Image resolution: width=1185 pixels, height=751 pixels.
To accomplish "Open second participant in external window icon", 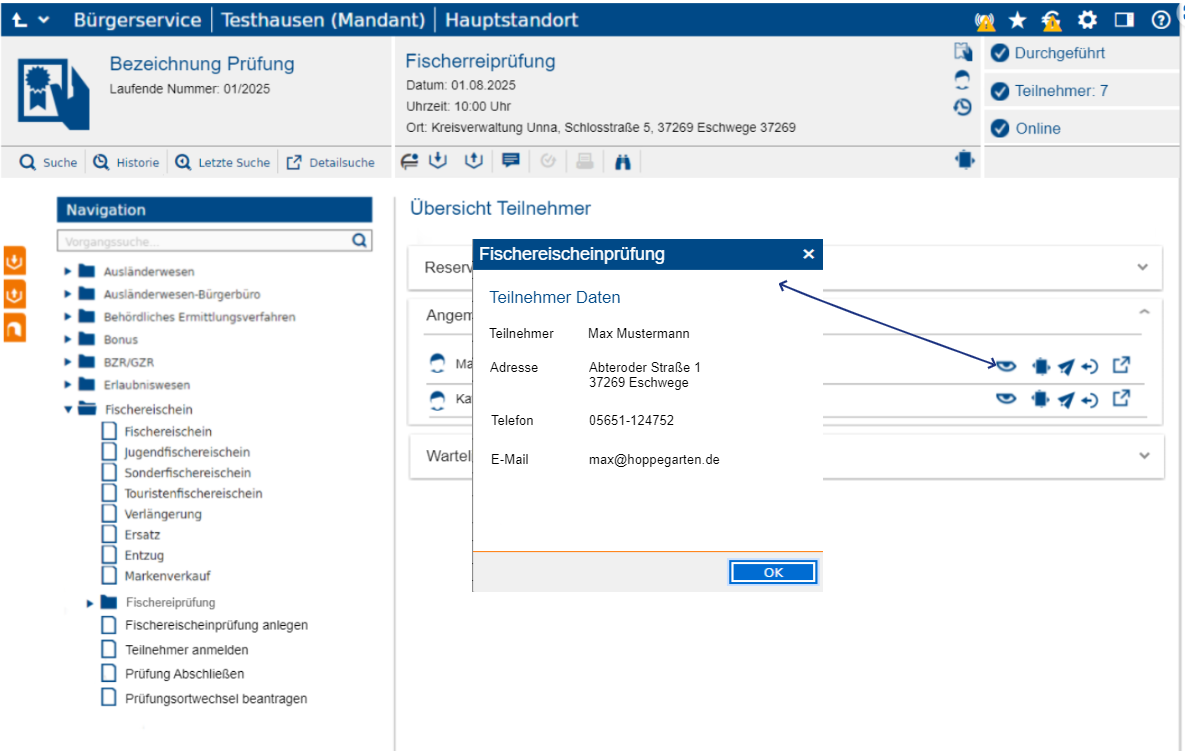I will (x=1122, y=400).
